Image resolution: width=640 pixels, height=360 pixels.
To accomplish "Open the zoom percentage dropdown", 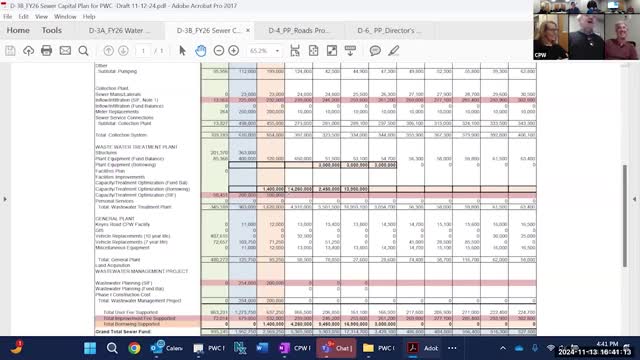I will click(277, 51).
